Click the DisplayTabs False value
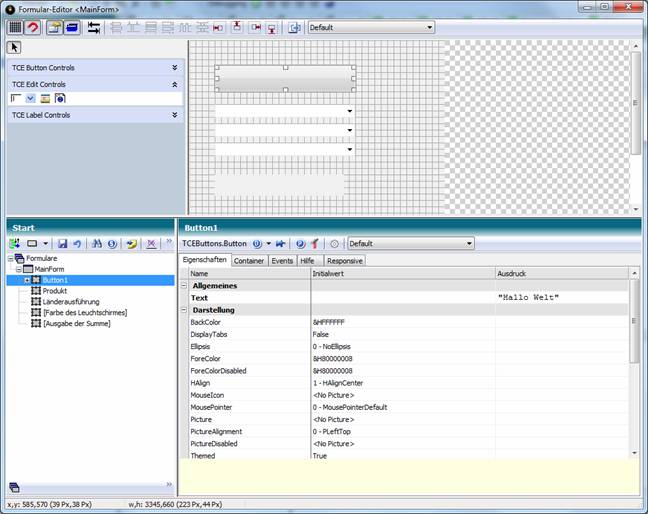This screenshot has width=648, height=514. [321, 334]
